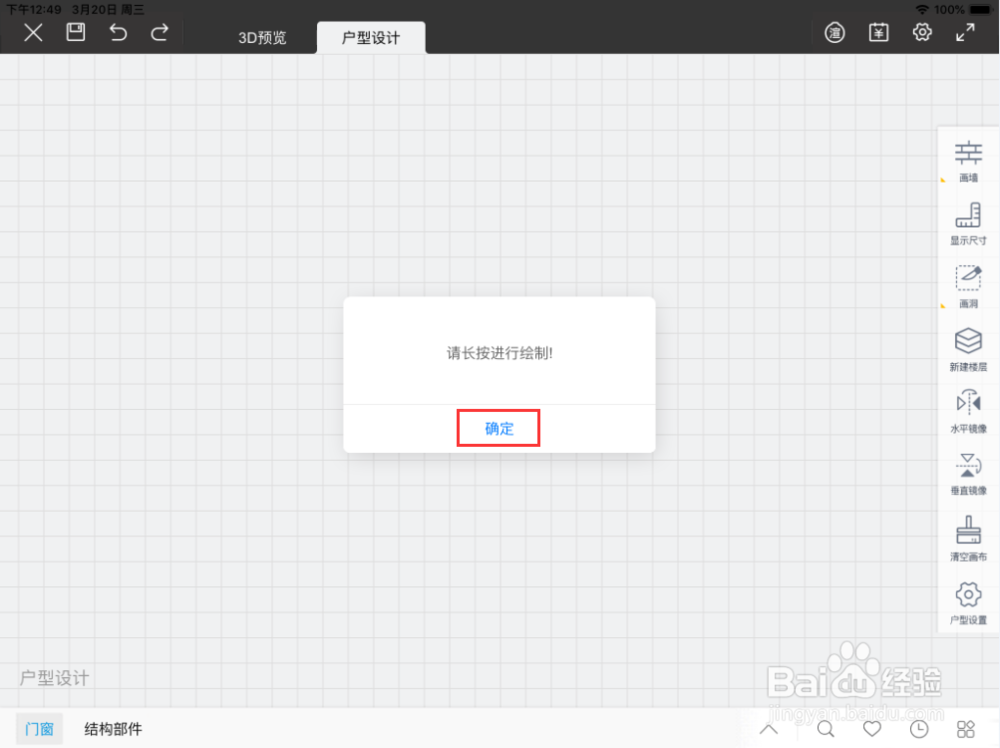
Task: Select the 画洞 draw hole tool
Action: (968, 287)
